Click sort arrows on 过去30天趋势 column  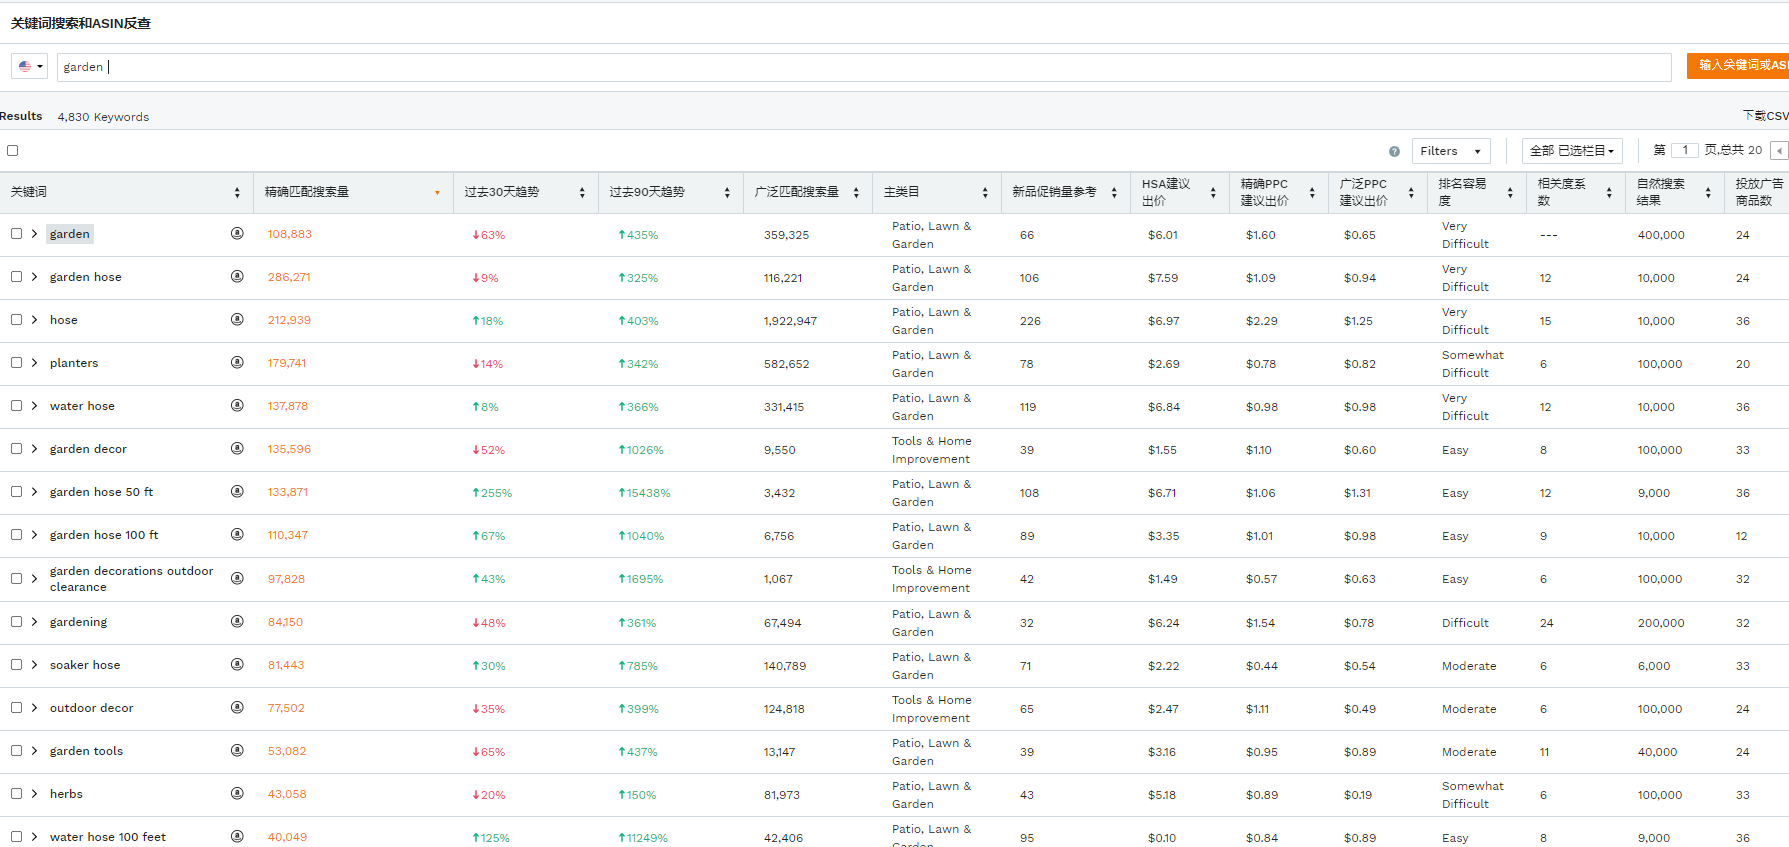582,193
